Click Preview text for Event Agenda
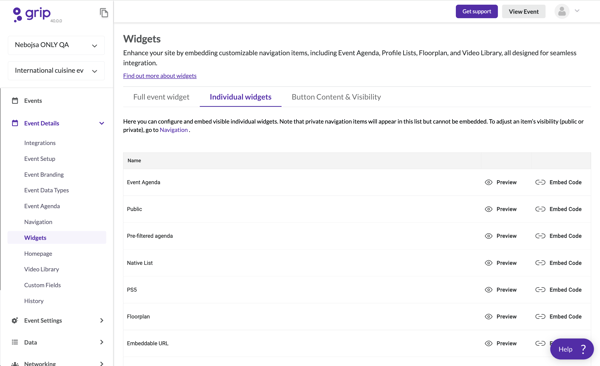This screenshot has width=600, height=366. pyautogui.click(x=506, y=182)
